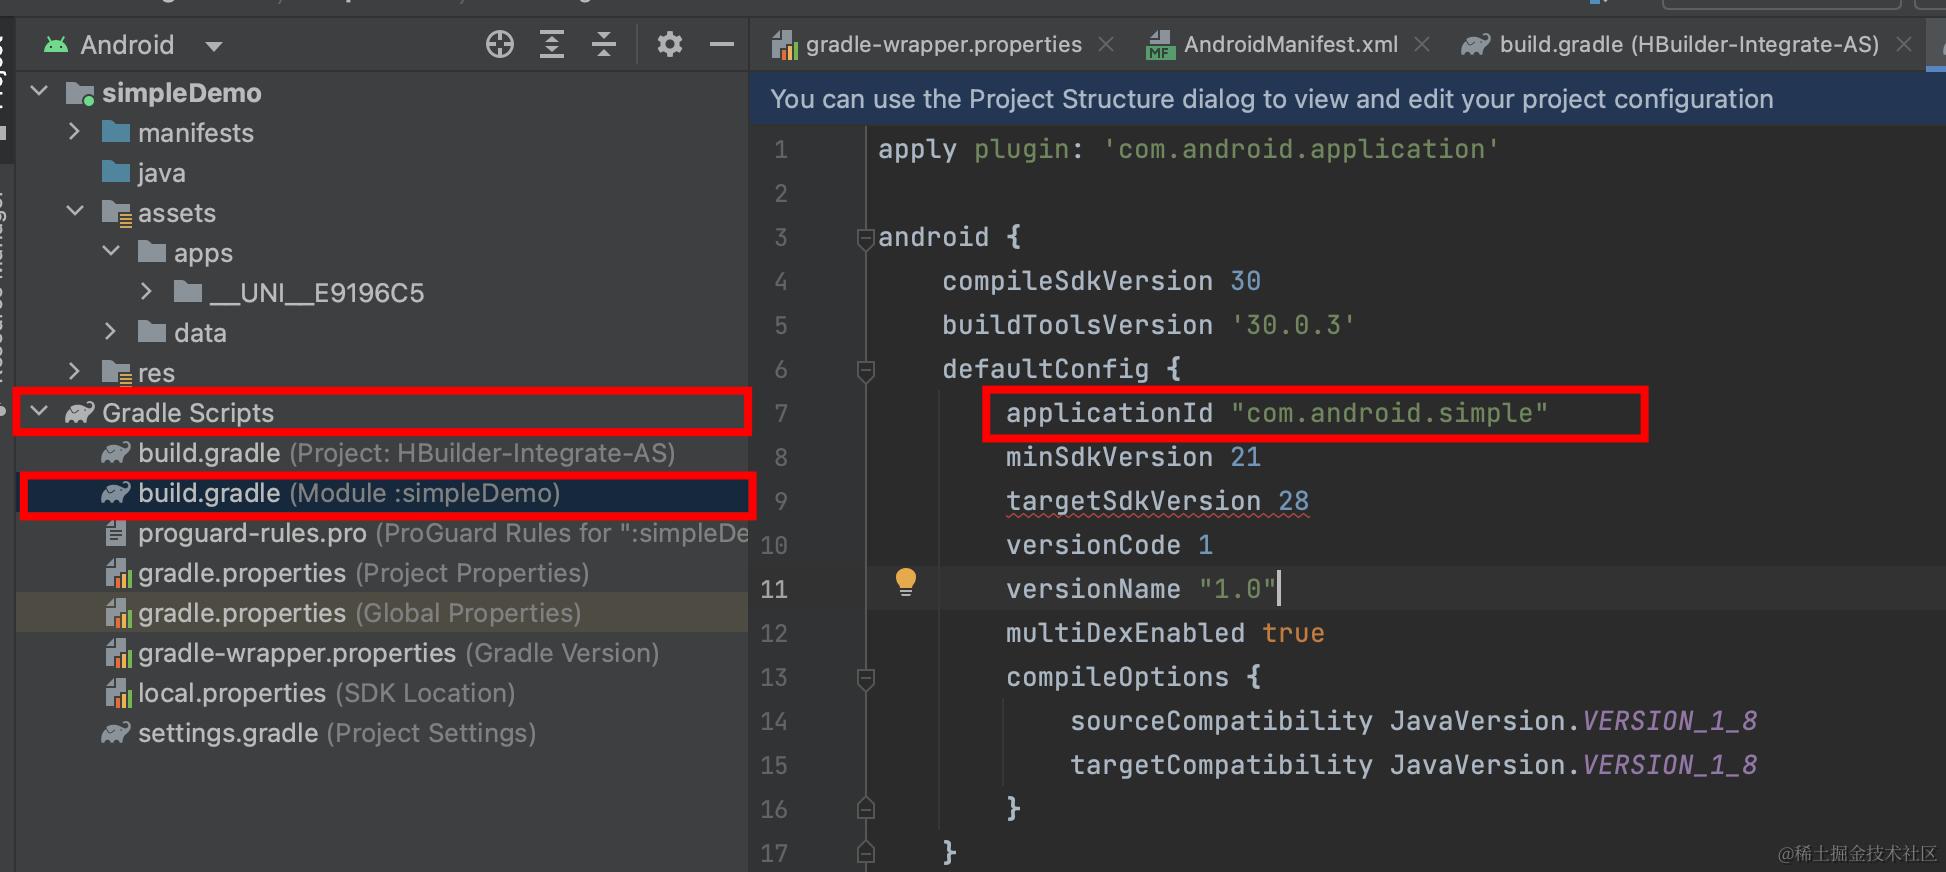Close the build.gradle (HBuilder-Integrate-AS) tab

point(1904,45)
